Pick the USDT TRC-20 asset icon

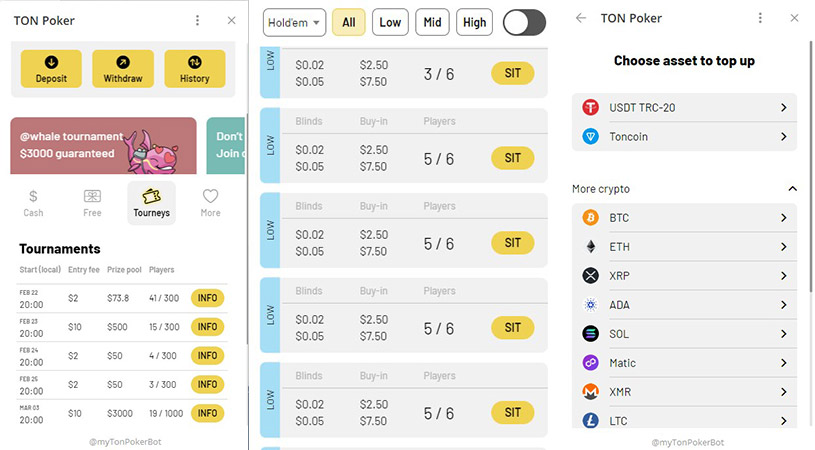[590, 107]
